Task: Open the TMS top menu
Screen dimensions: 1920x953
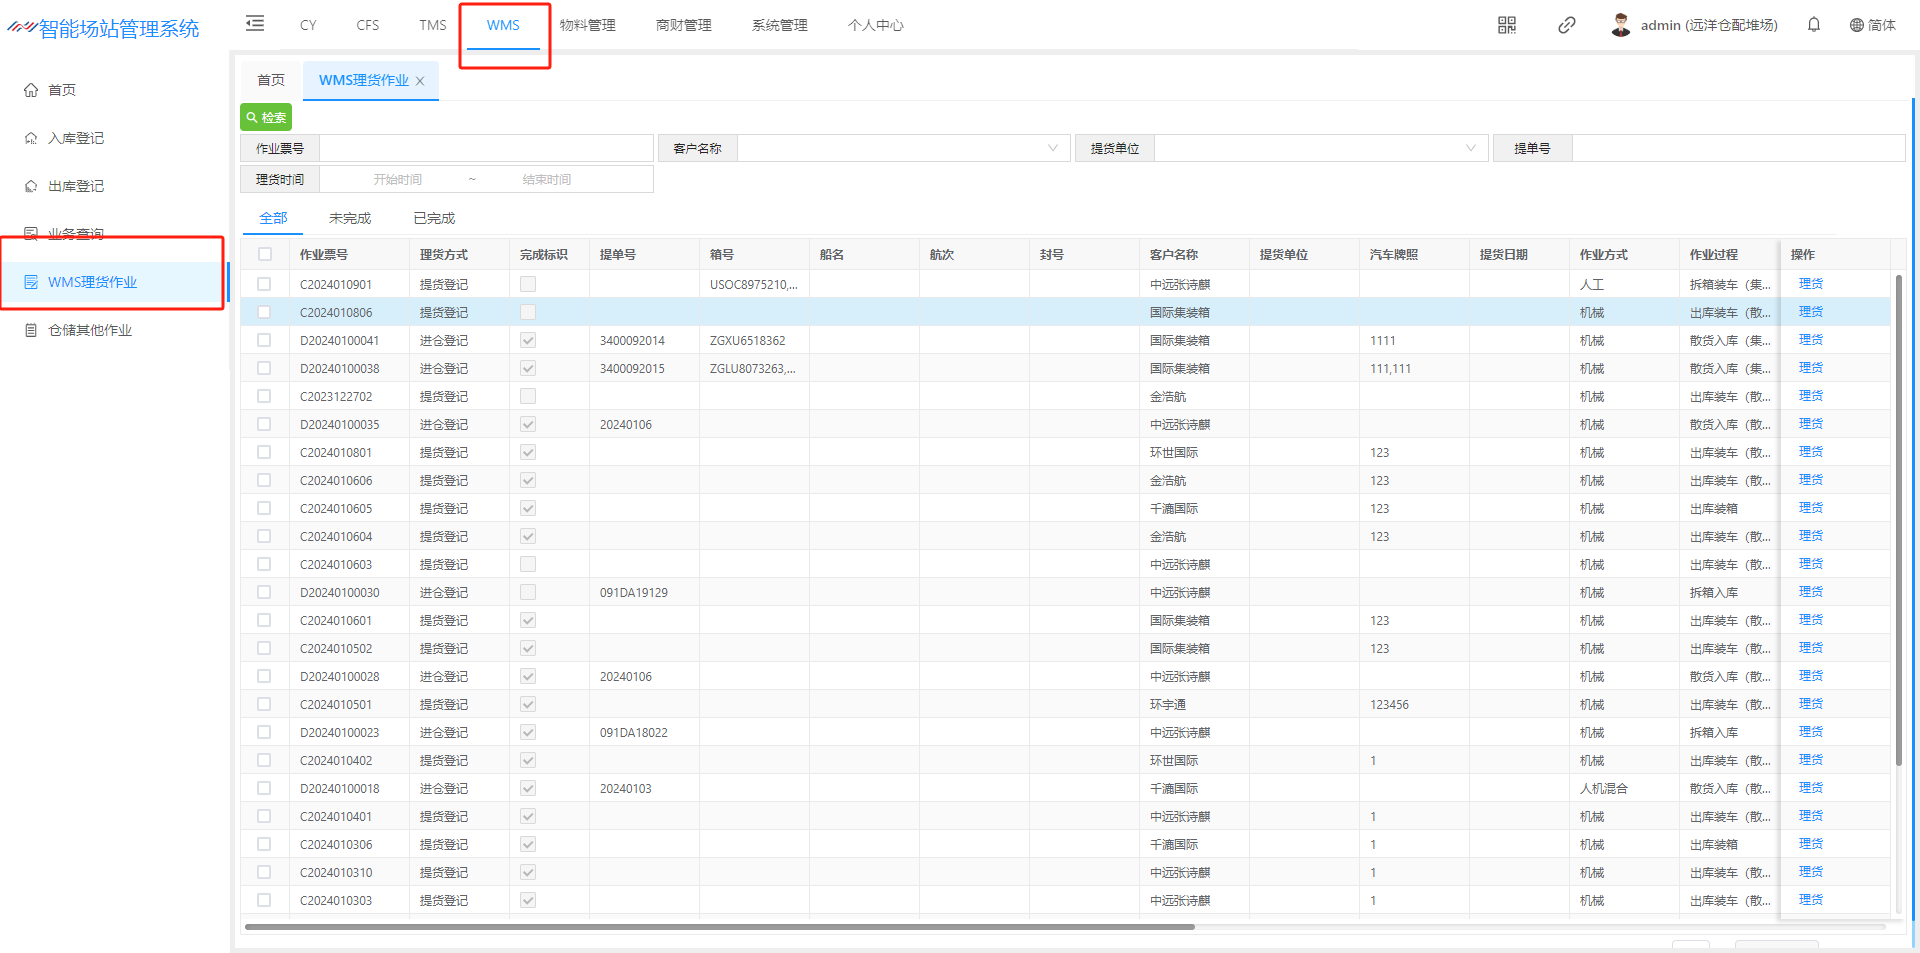Action: 433,25
